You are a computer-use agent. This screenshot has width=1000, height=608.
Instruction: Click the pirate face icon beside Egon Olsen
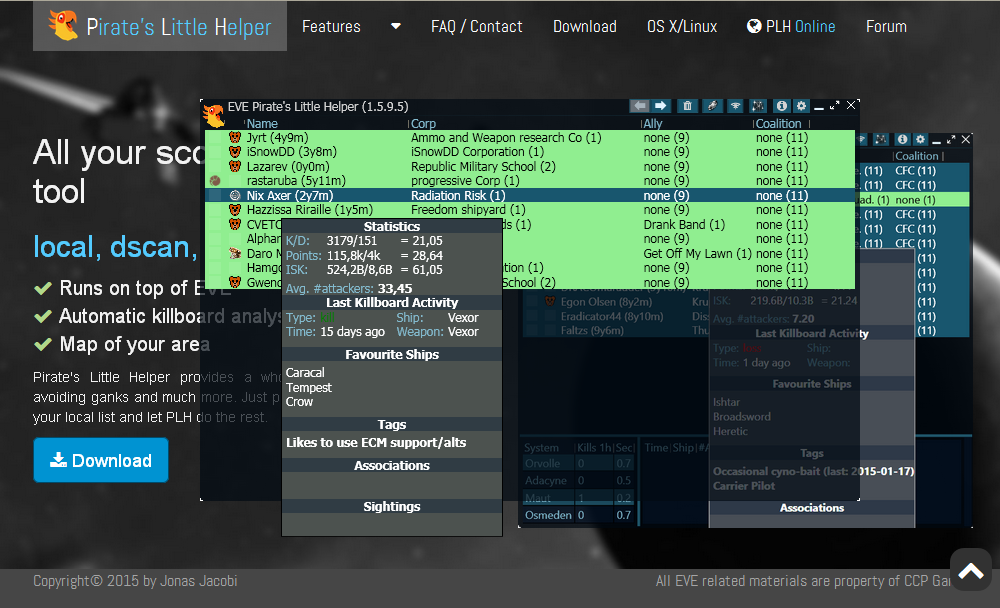pos(550,301)
